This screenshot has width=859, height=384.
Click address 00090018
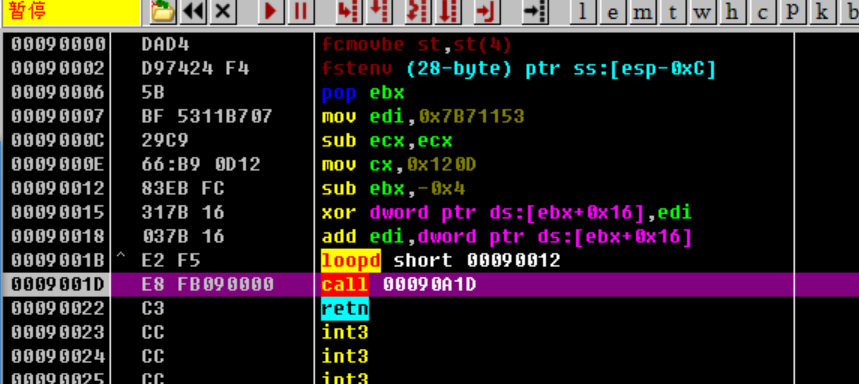click(x=58, y=237)
